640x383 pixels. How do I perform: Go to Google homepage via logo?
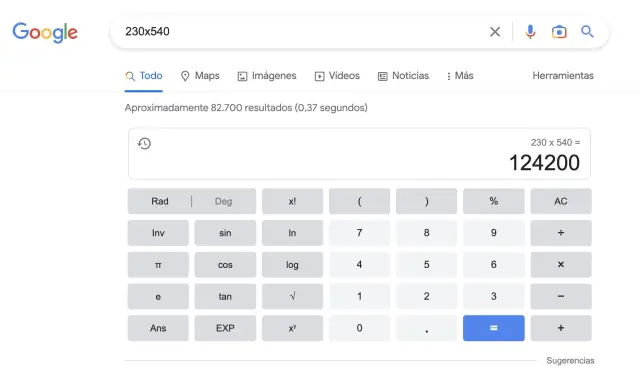click(x=45, y=32)
